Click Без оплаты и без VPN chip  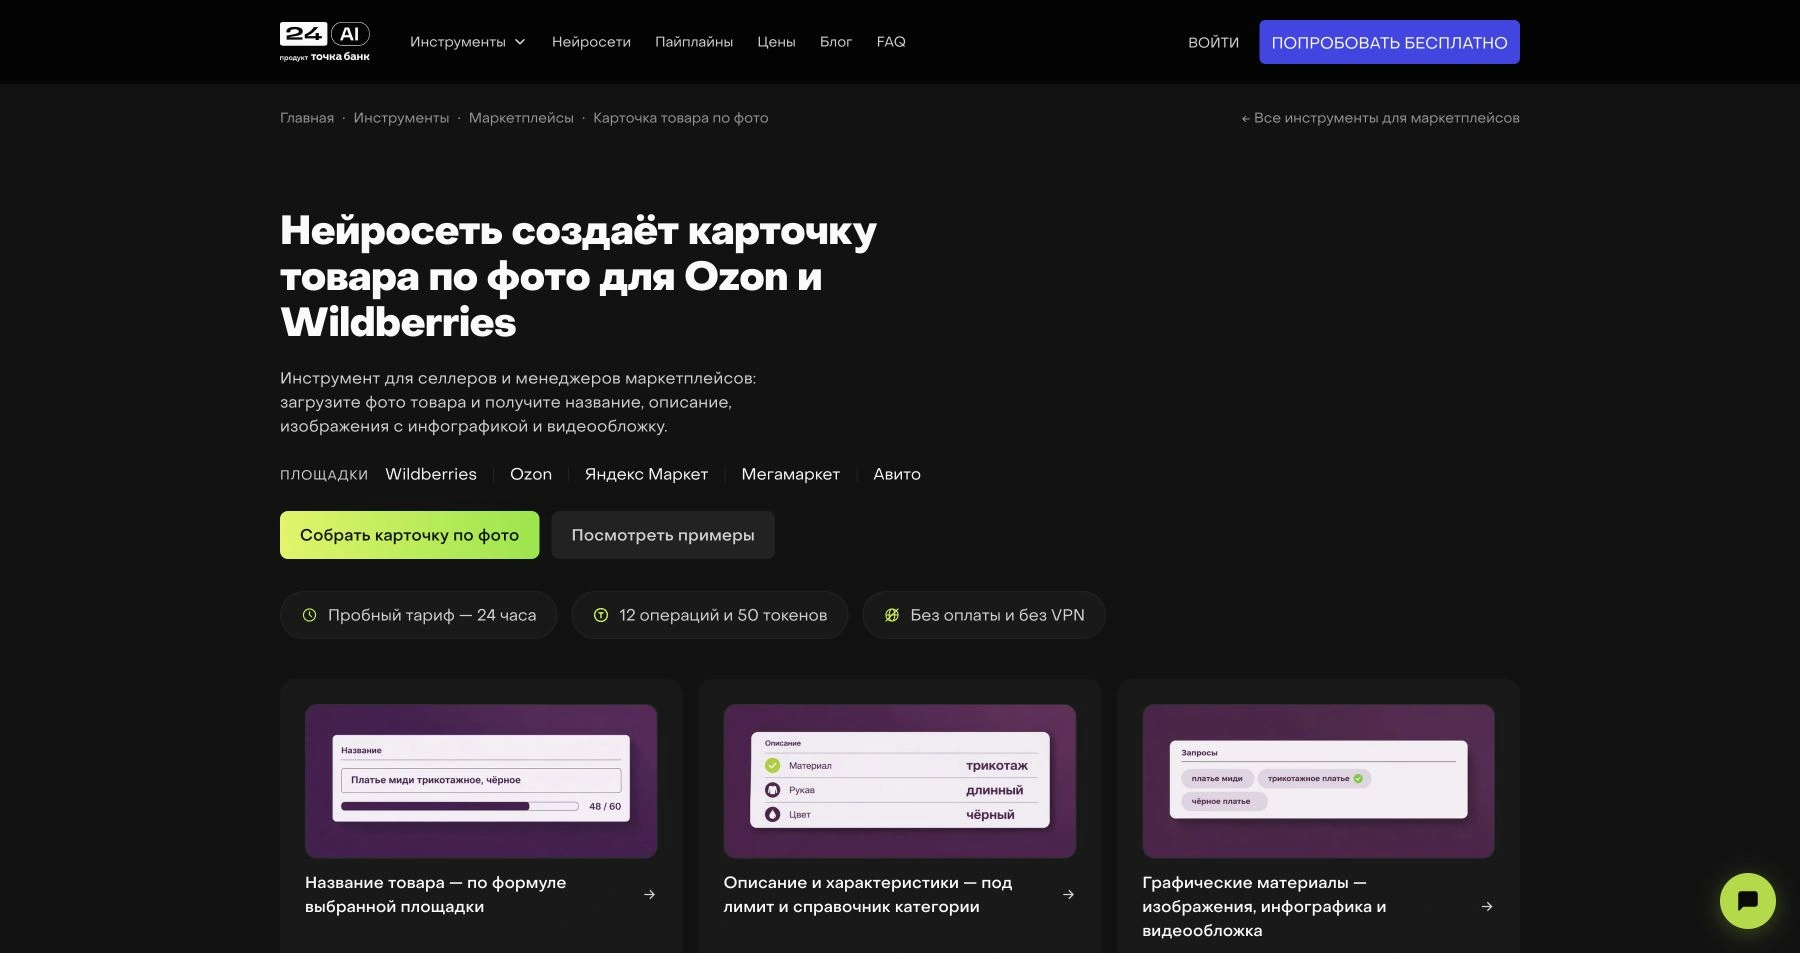(x=984, y=615)
